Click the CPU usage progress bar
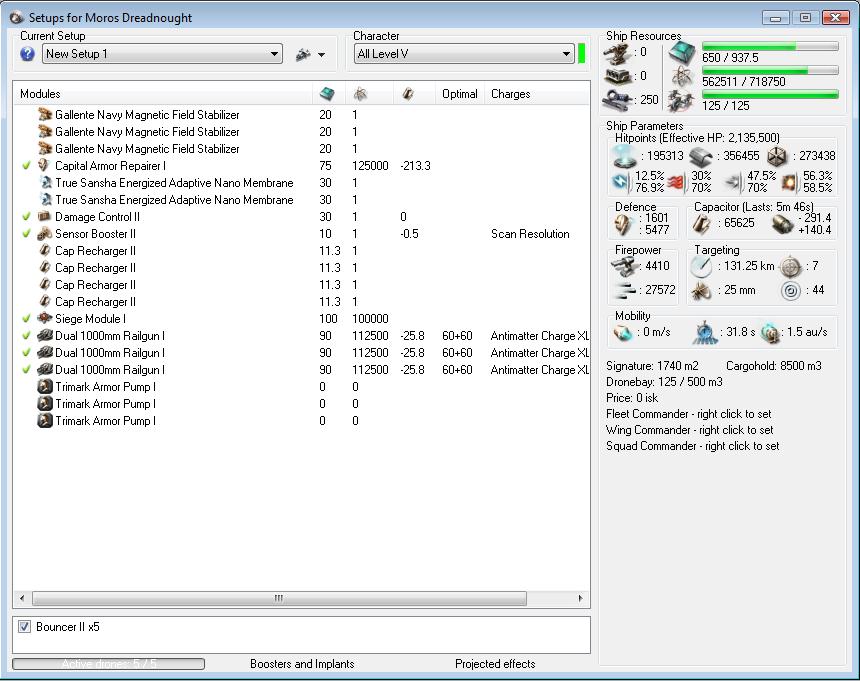Screen dimensions: 860x681 pyautogui.click(x=770, y=47)
